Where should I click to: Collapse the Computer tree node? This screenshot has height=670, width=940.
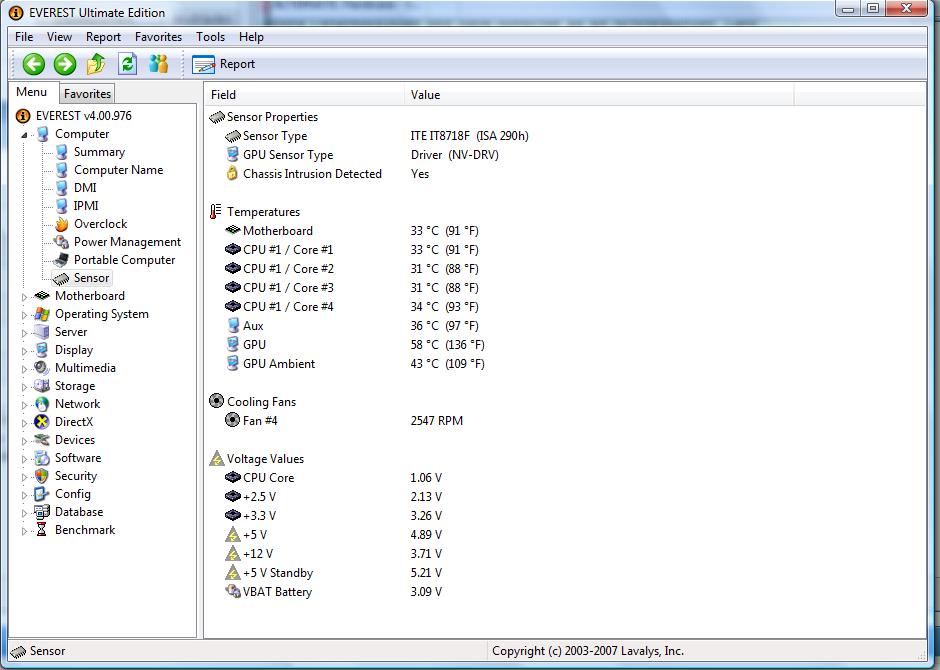(25, 135)
